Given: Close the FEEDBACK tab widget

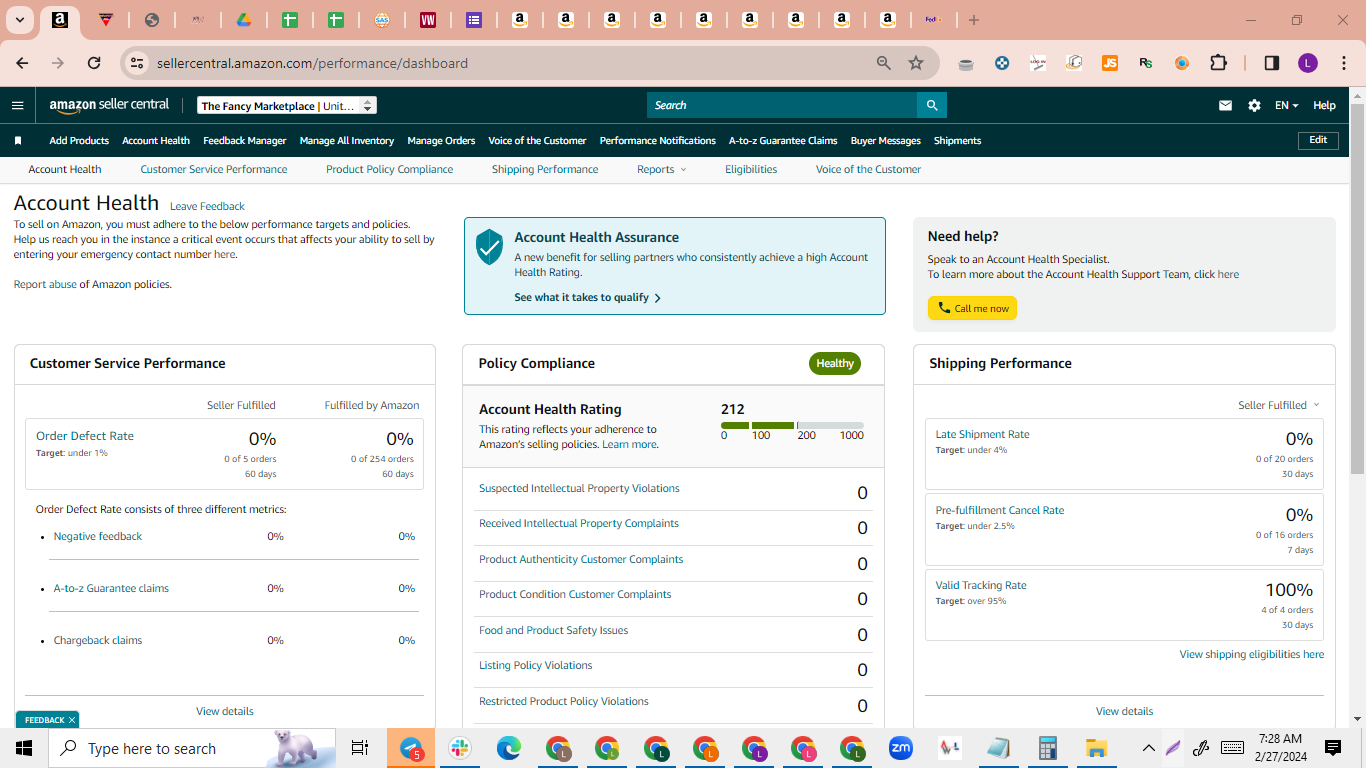Looking at the screenshot, I should click(72, 720).
